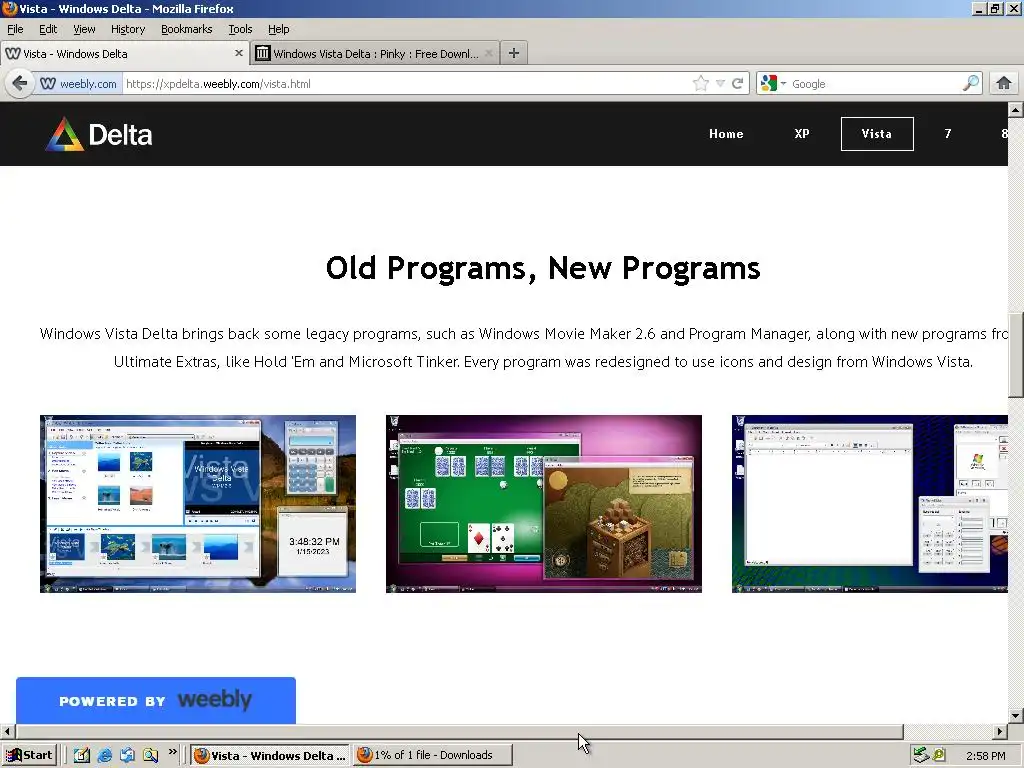The image size is (1024, 768).
Task: Select the Vista nav button
Action: [877, 134]
